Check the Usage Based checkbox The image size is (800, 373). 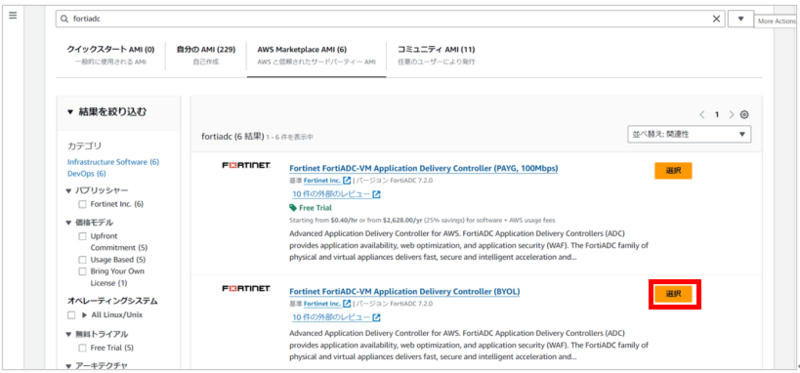tap(82, 260)
